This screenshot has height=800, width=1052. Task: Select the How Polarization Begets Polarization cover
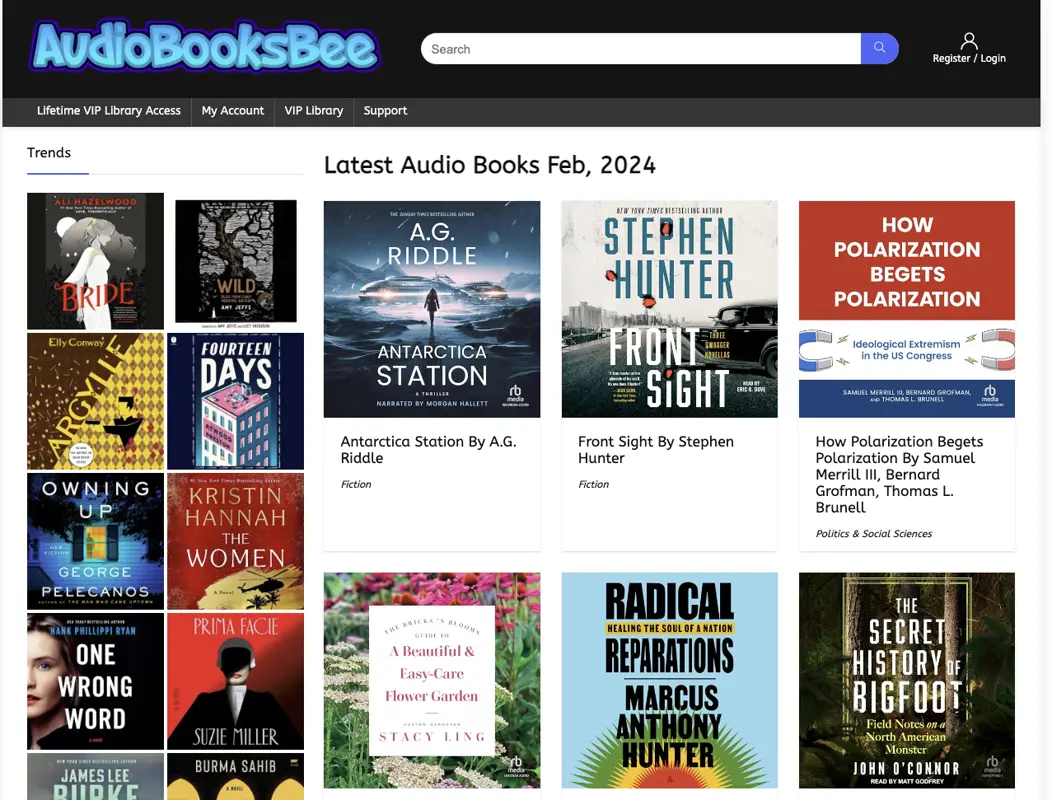point(906,308)
